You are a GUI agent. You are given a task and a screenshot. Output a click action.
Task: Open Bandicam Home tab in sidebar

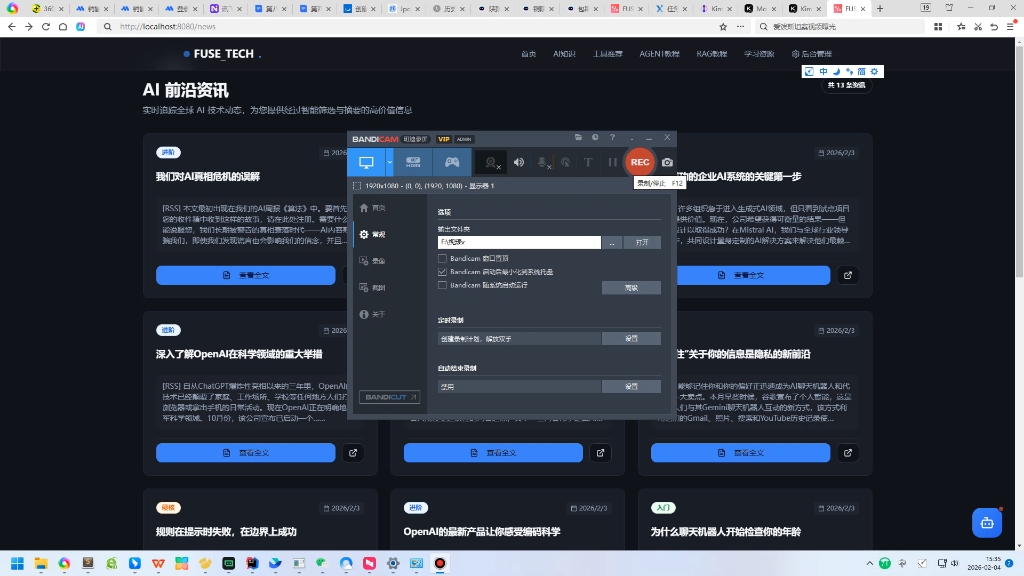(x=373, y=208)
